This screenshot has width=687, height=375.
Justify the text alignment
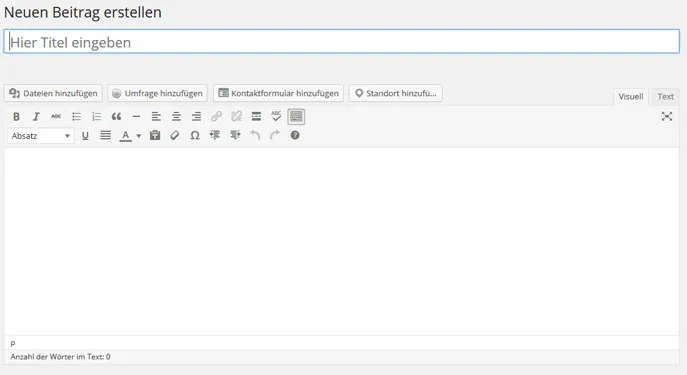click(105, 136)
